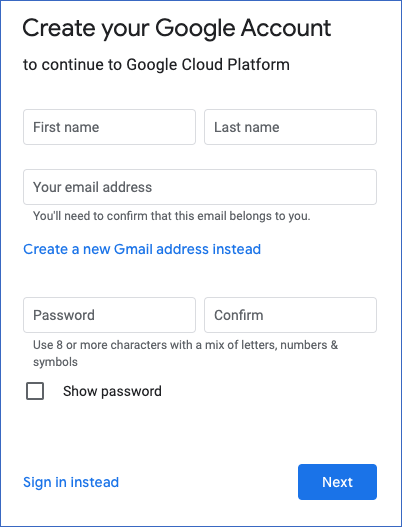Click the word 'symbols' in password hint
This screenshot has width=402, height=527.
pos(55,362)
